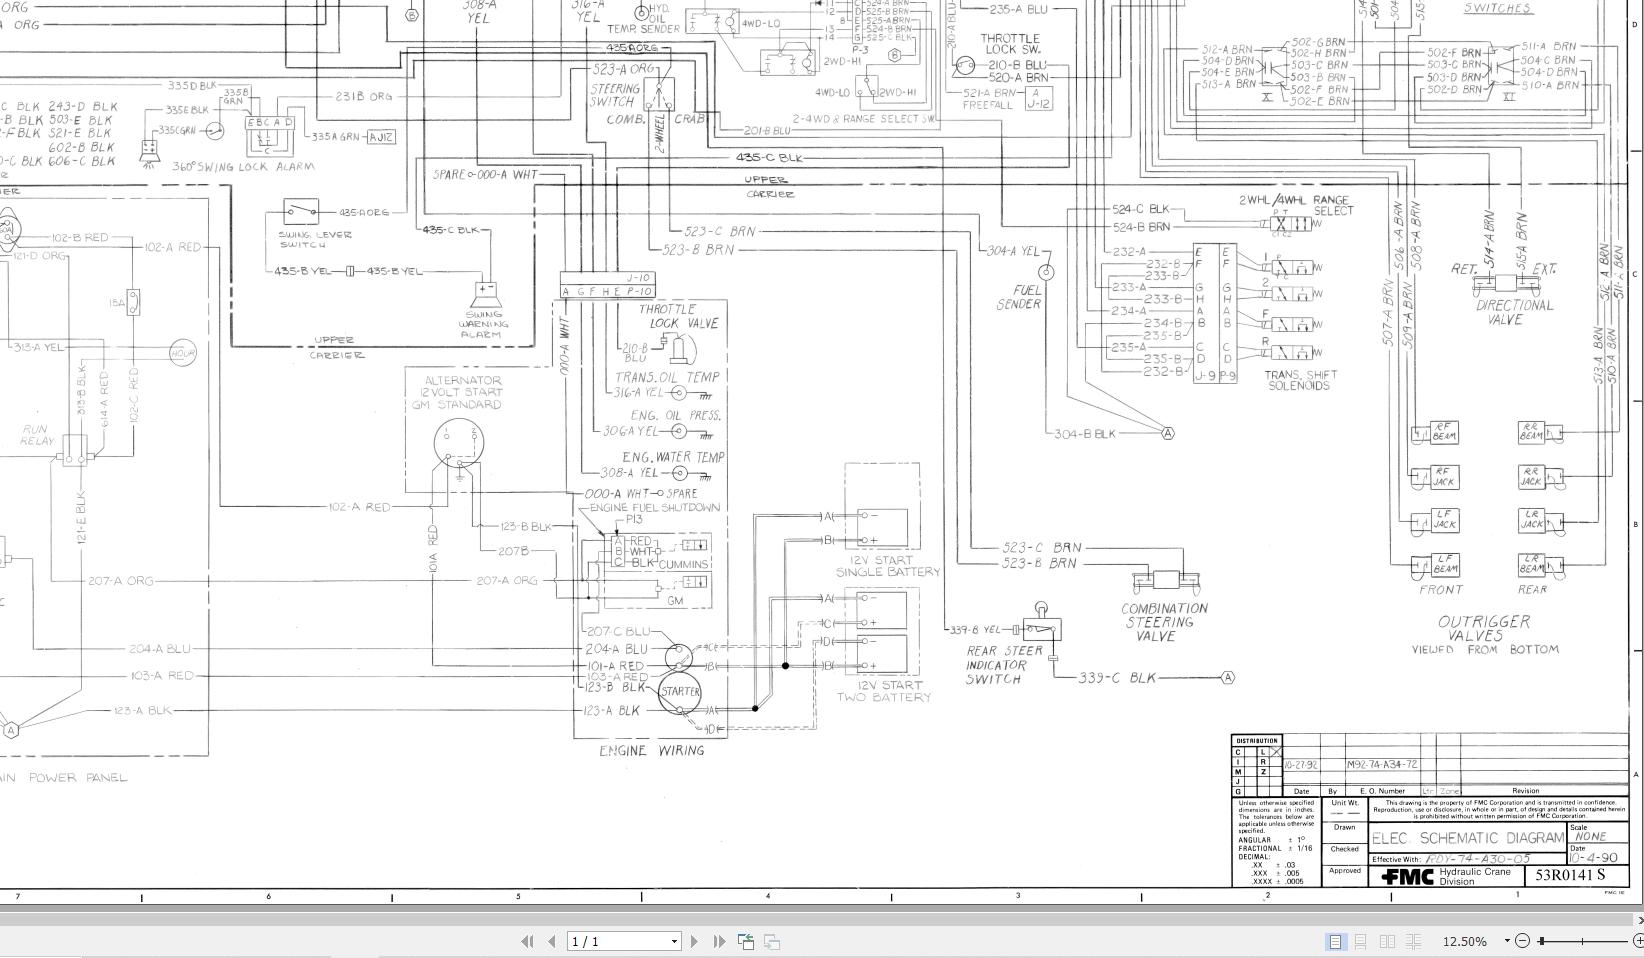Click the ENGINE WIRING label
The width and height of the screenshot is (1644, 958).
651,750
